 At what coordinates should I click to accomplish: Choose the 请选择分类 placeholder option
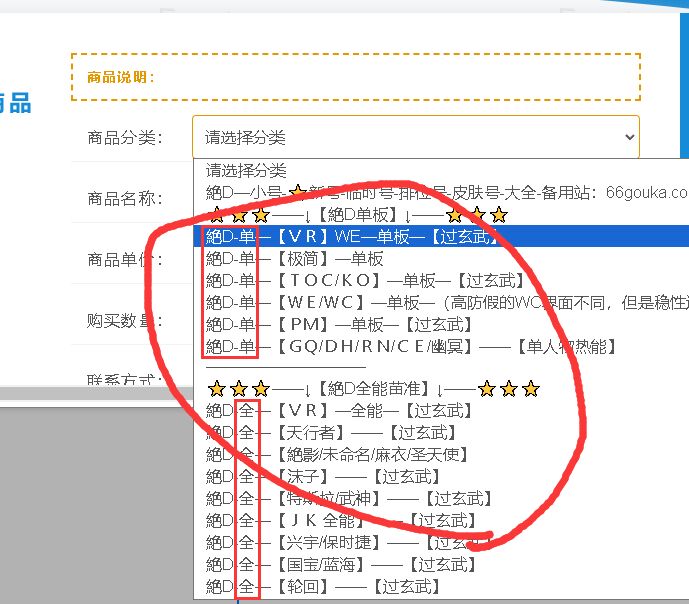(x=441, y=170)
